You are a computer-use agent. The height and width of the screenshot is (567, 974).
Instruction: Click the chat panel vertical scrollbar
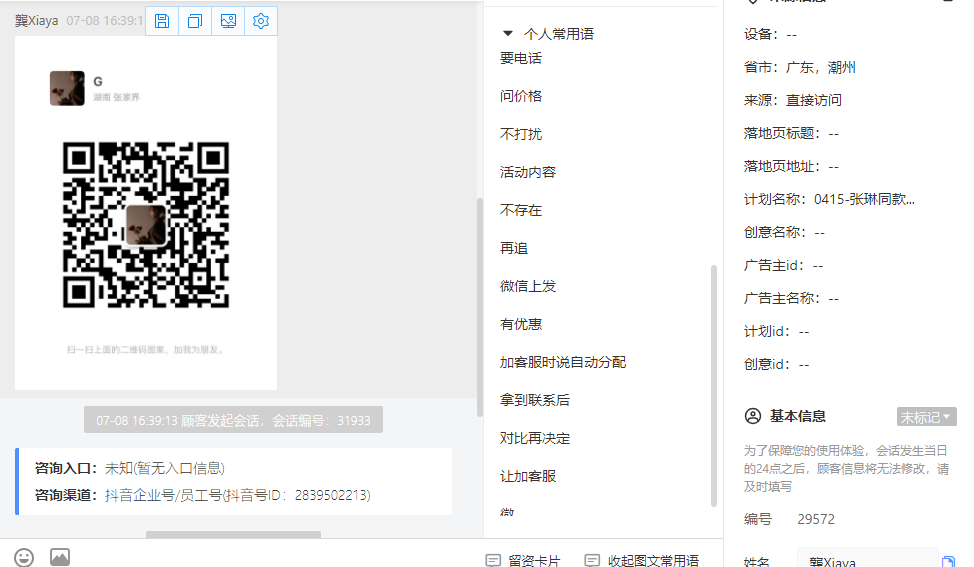pyautogui.click(x=480, y=307)
